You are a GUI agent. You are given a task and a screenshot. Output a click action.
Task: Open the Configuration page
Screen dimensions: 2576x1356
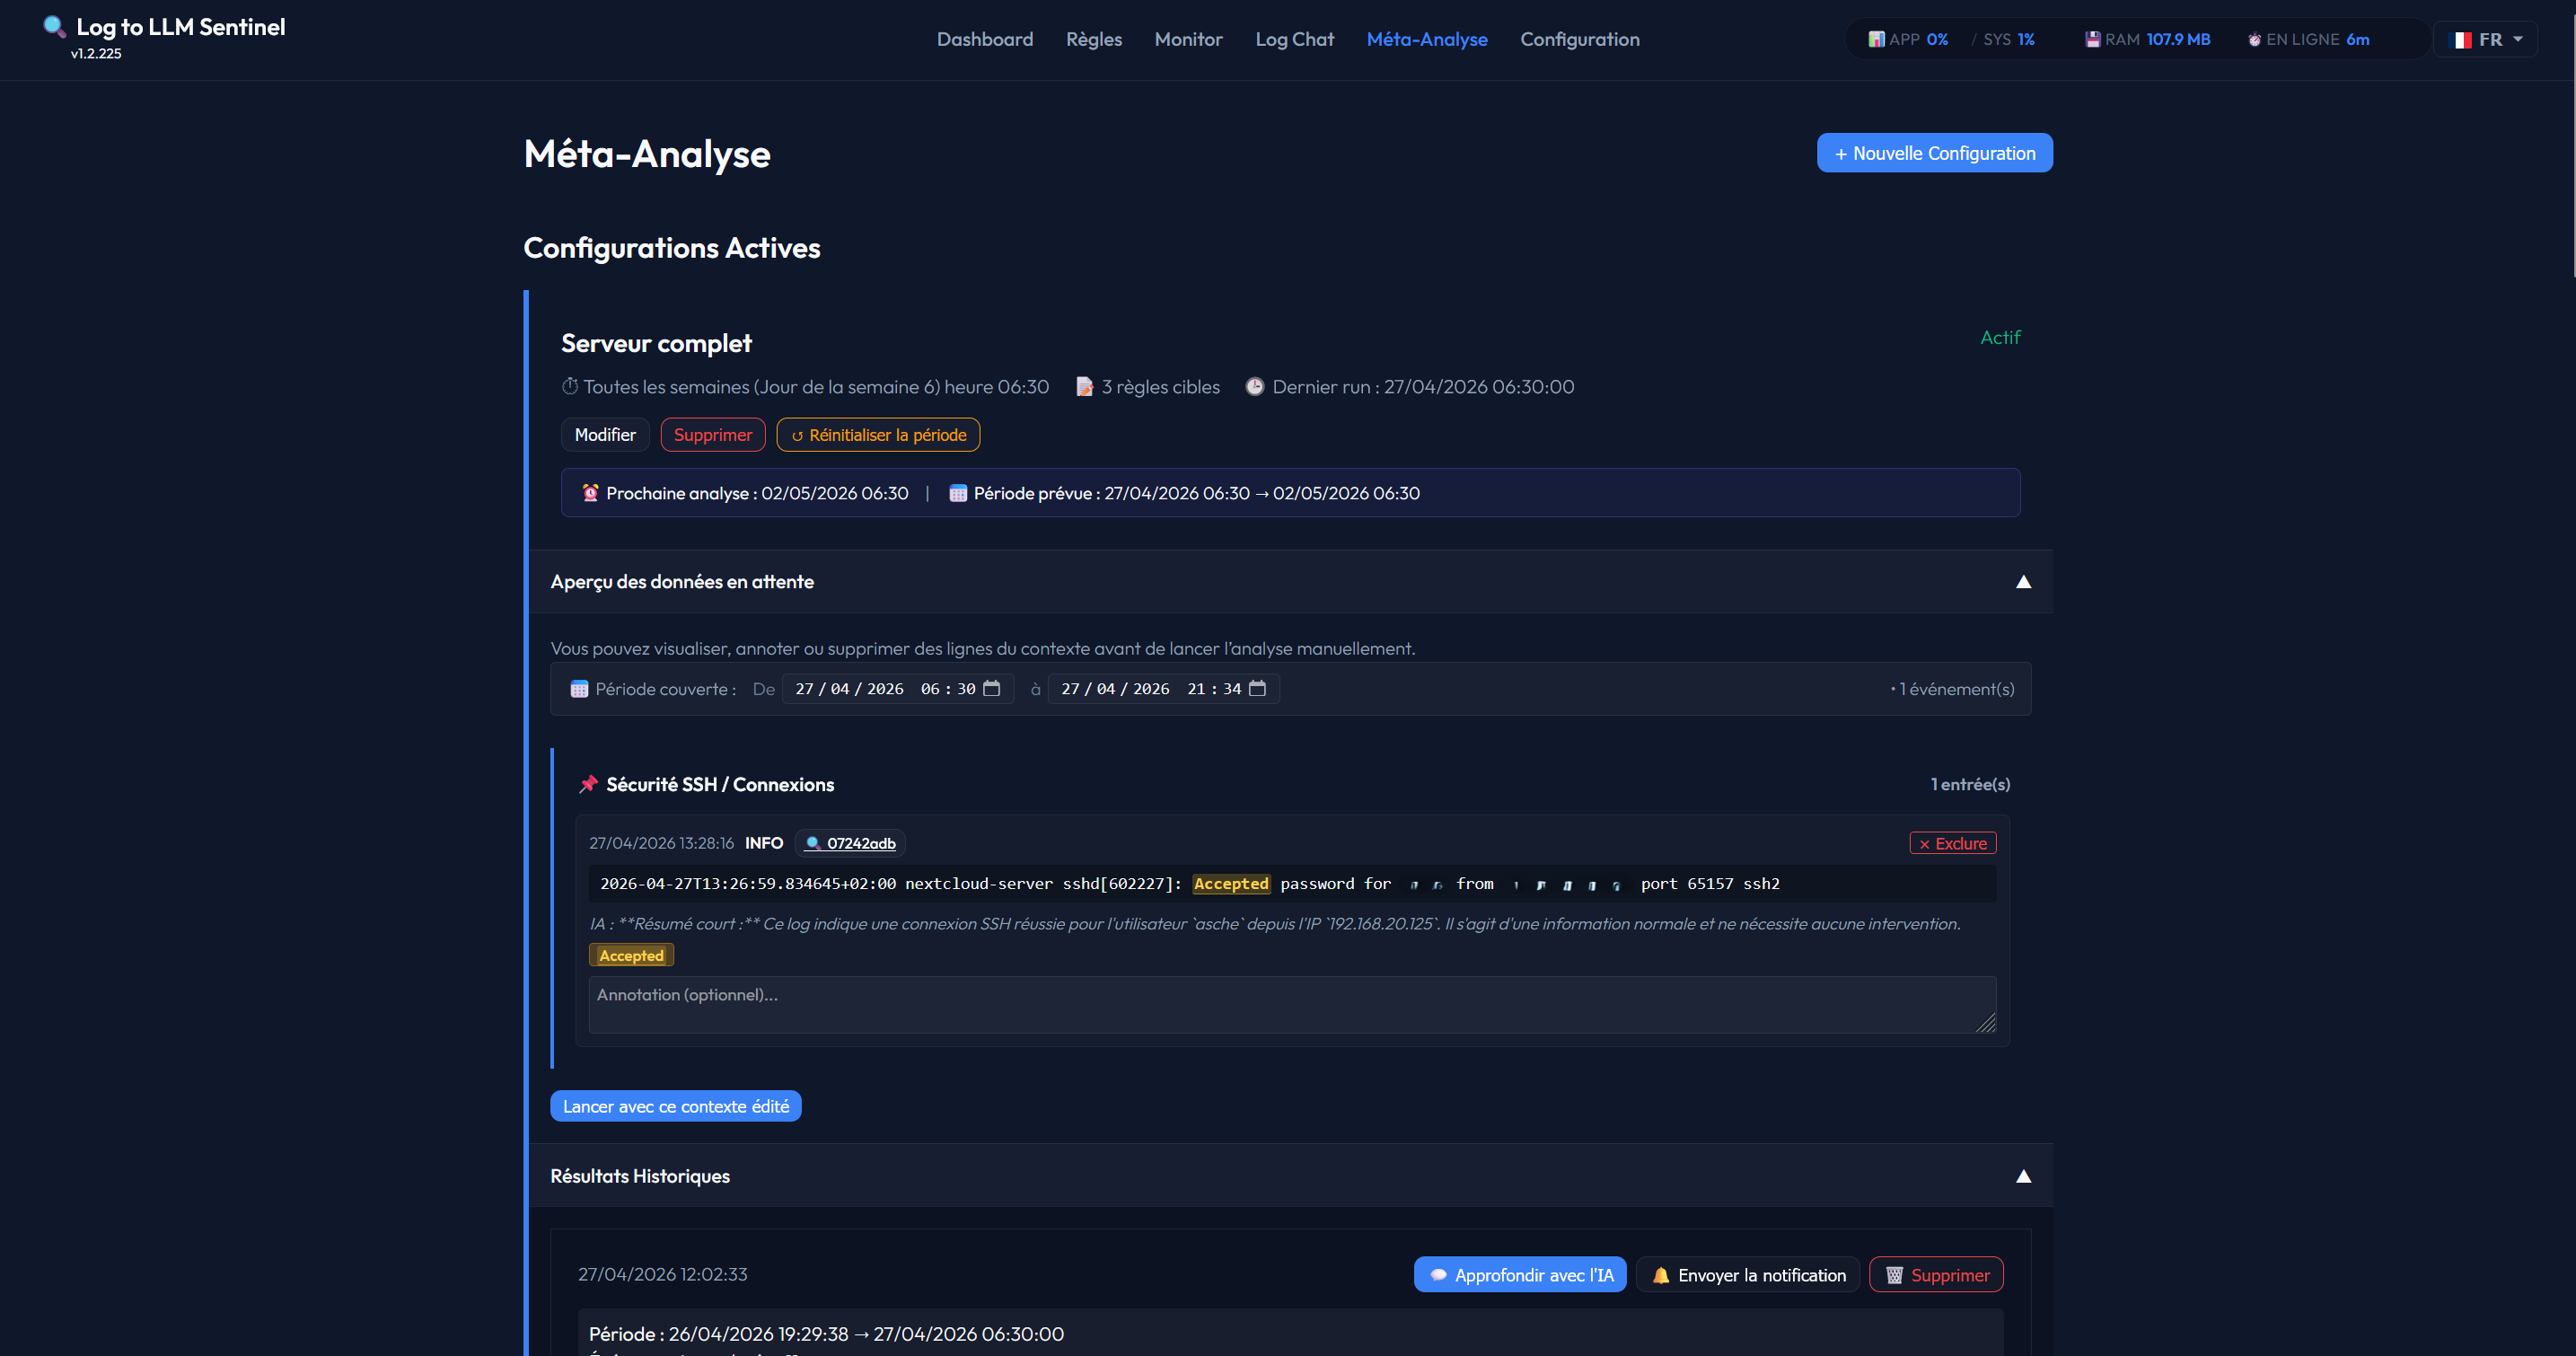1580,39
